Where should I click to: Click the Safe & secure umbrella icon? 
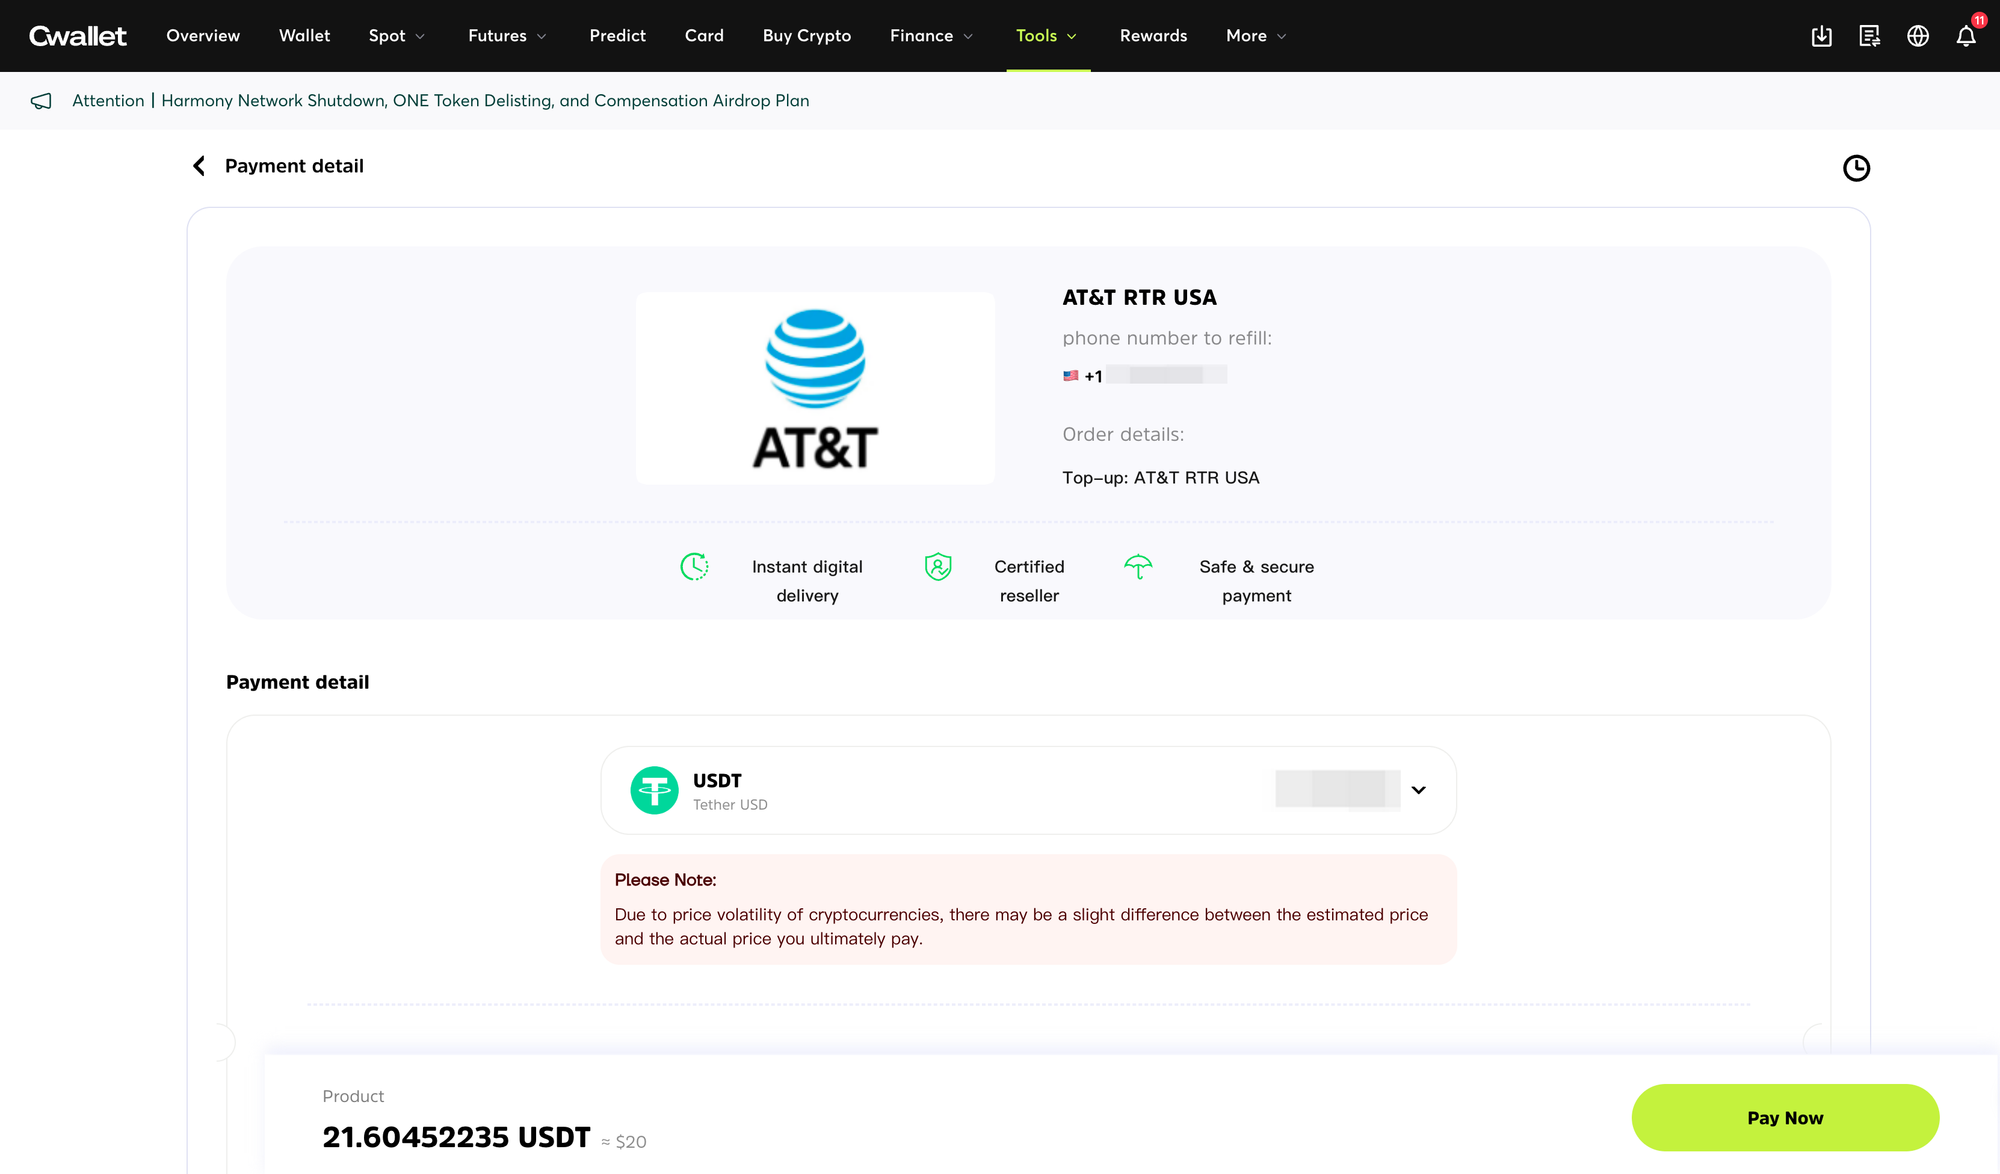(1138, 567)
